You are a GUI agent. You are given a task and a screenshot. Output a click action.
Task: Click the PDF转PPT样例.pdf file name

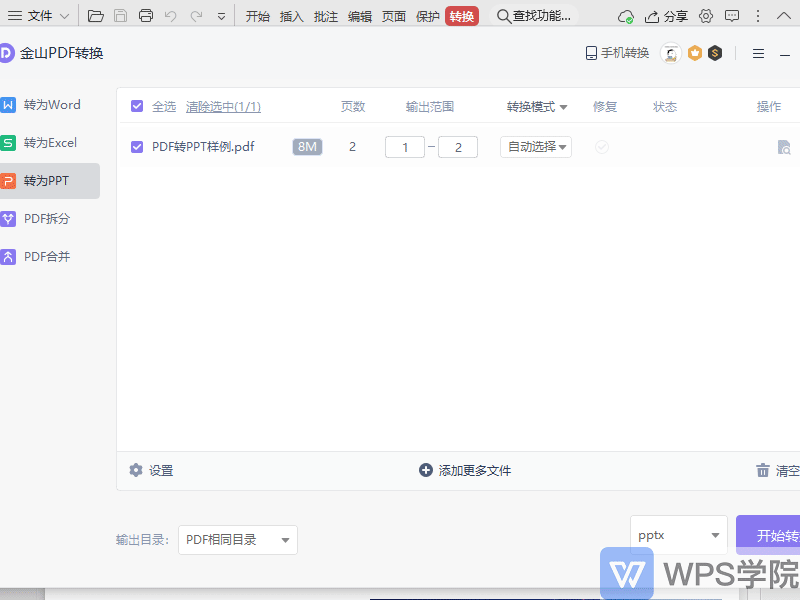pyautogui.click(x=203, y=147)
